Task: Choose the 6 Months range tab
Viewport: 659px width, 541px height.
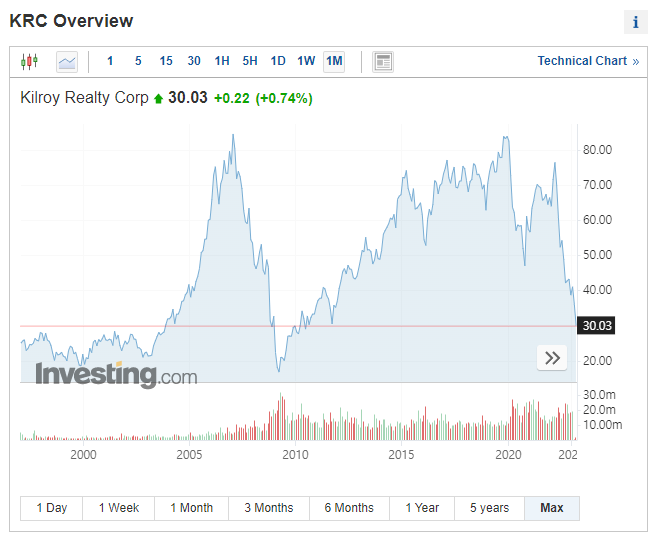Action: (349, 508)
